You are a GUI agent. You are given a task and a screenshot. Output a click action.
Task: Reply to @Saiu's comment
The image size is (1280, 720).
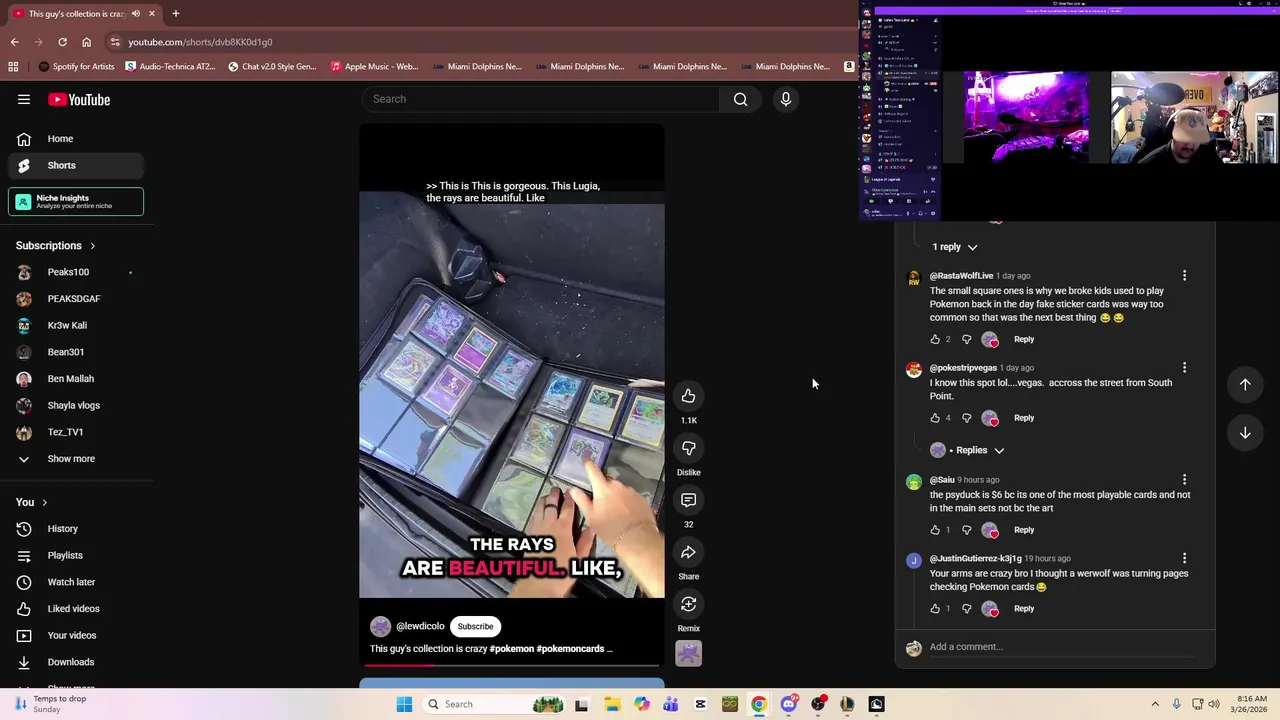point(1024,530)
